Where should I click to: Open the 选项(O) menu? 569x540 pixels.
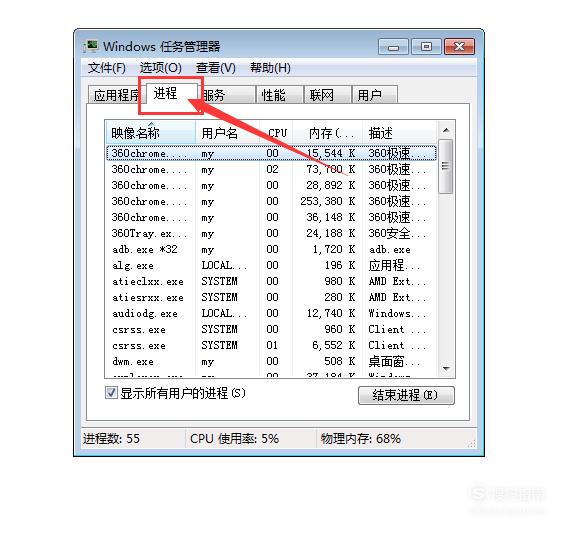[160, 68]
